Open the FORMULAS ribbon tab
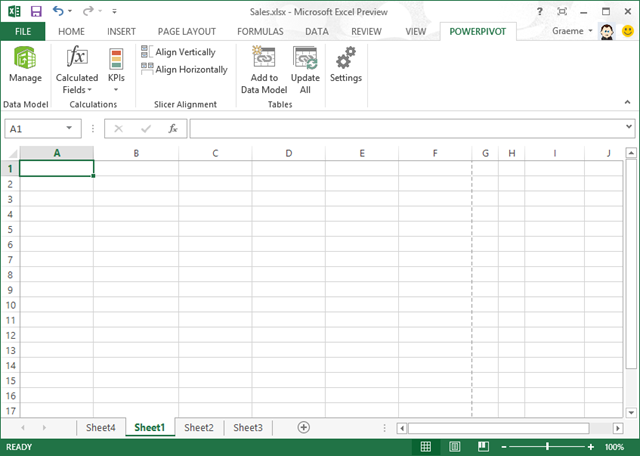640x456 pixels. [259, 31]
